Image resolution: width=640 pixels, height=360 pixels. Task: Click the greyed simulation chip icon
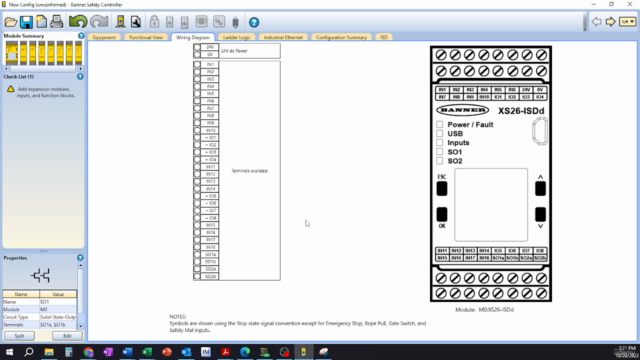(201, 22)
